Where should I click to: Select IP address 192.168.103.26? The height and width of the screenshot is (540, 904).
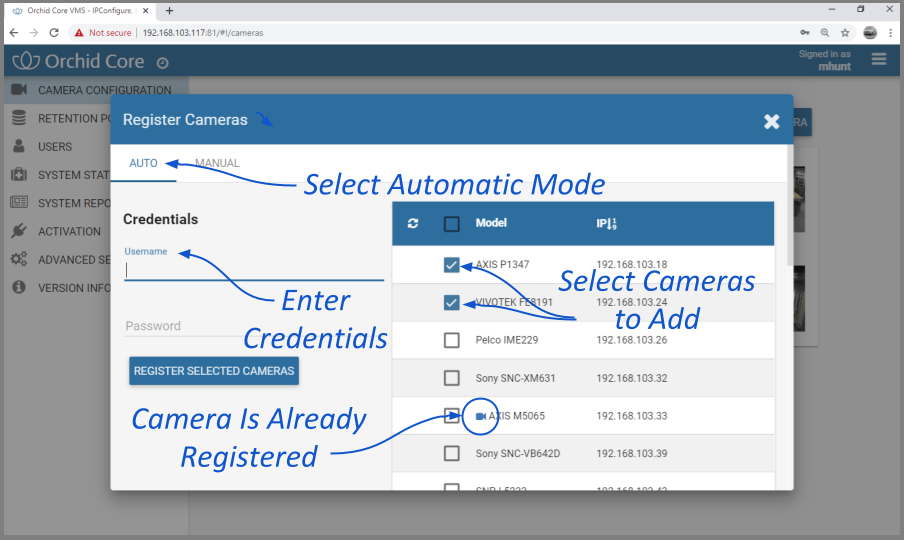click(x=632, y=340)
